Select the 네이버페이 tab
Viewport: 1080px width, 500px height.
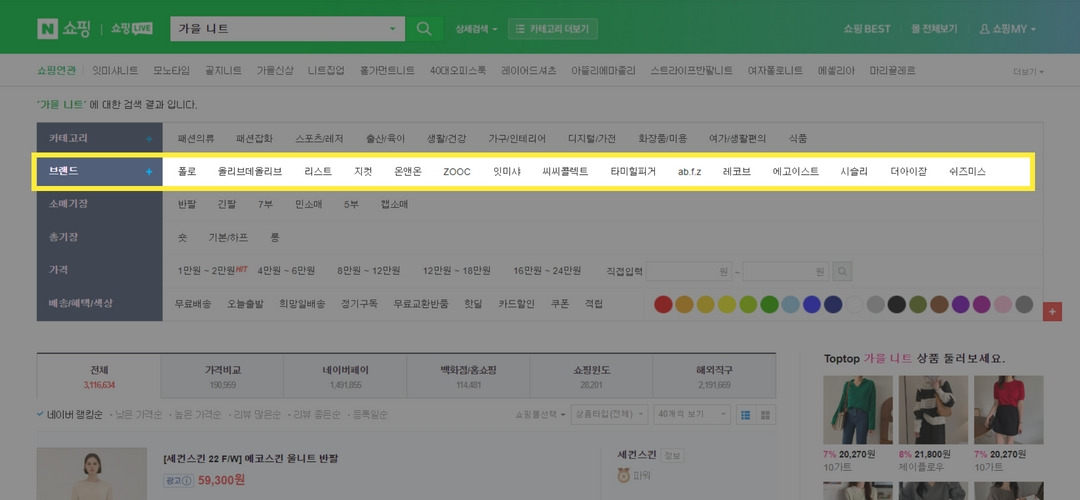(x=345, y=376)
